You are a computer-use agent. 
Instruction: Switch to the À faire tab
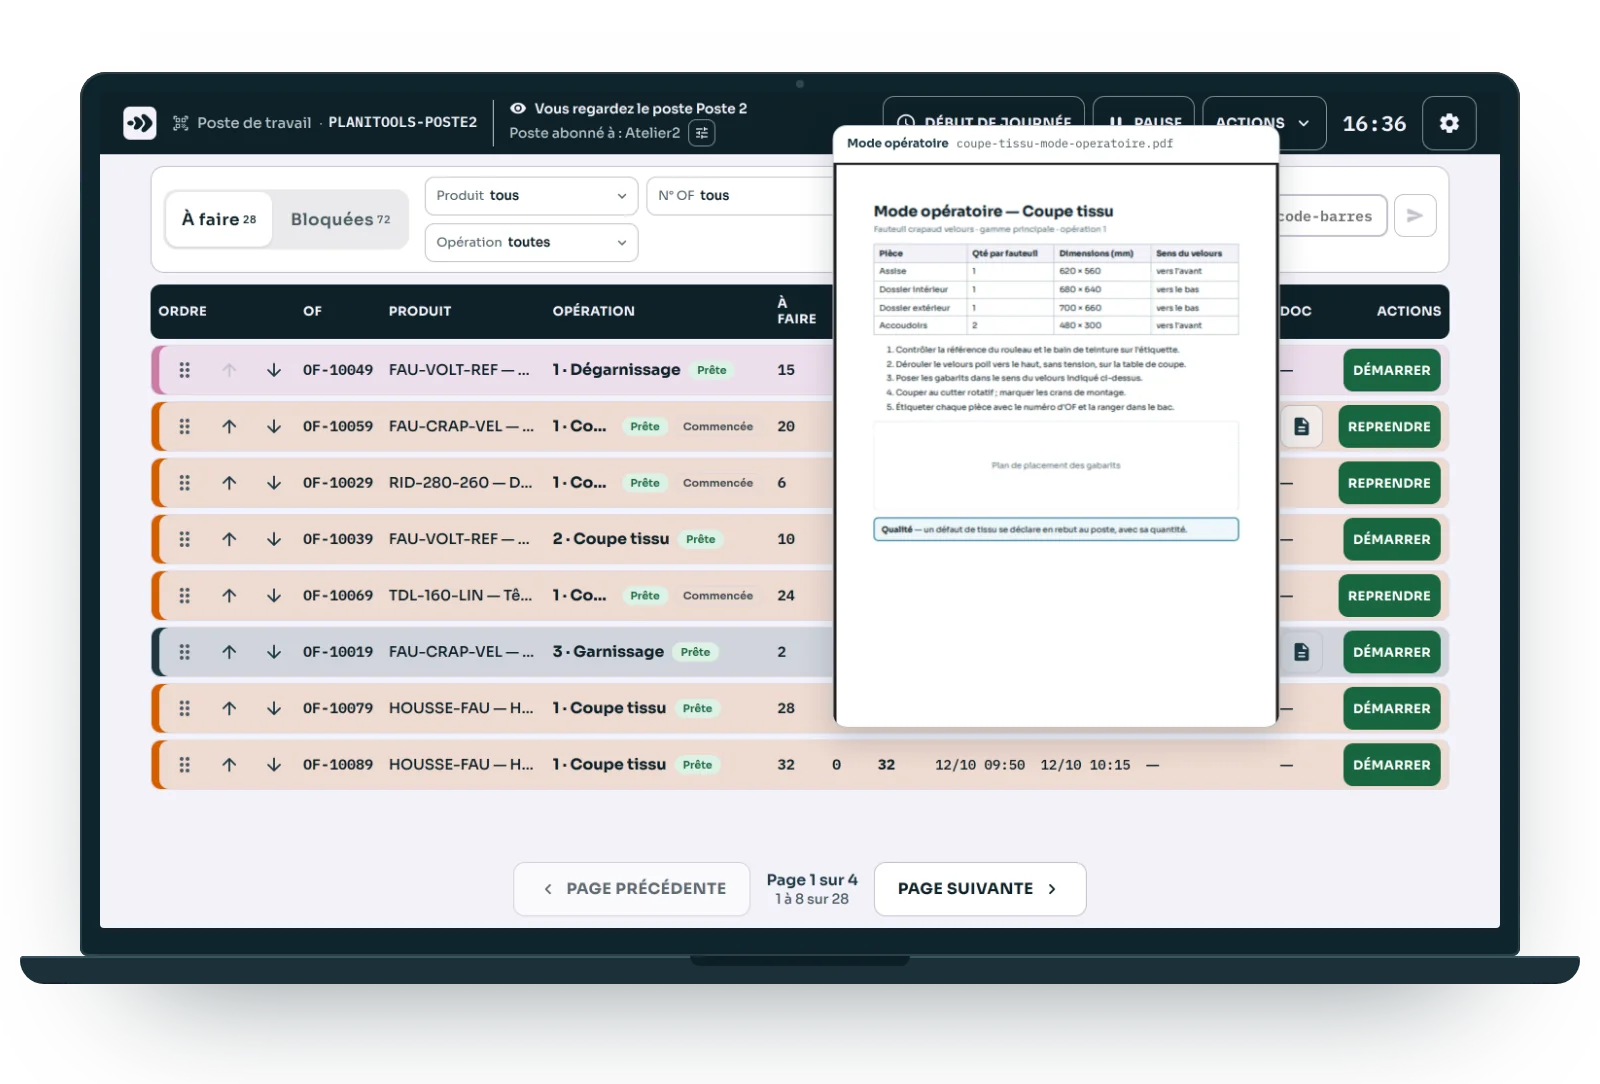coord(219,219)
